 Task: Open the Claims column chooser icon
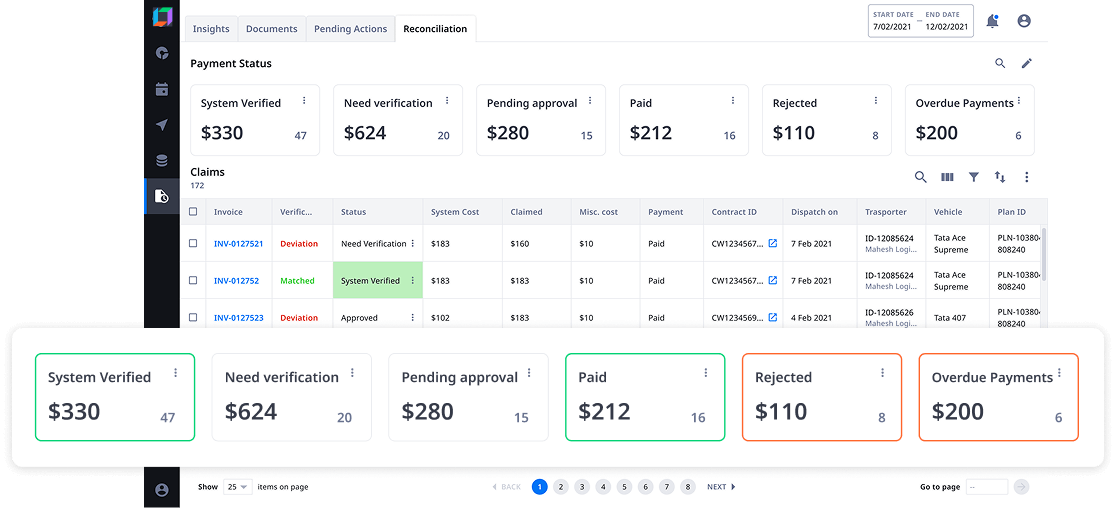point(947,177)
